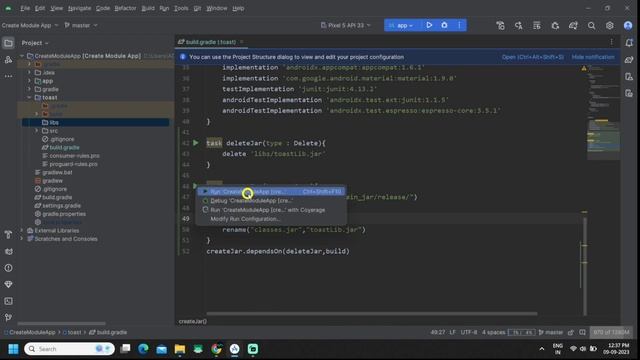
Task: Open the Resource Manager sidebar icon
Action: pyautogui.click(x=8, y=60)
